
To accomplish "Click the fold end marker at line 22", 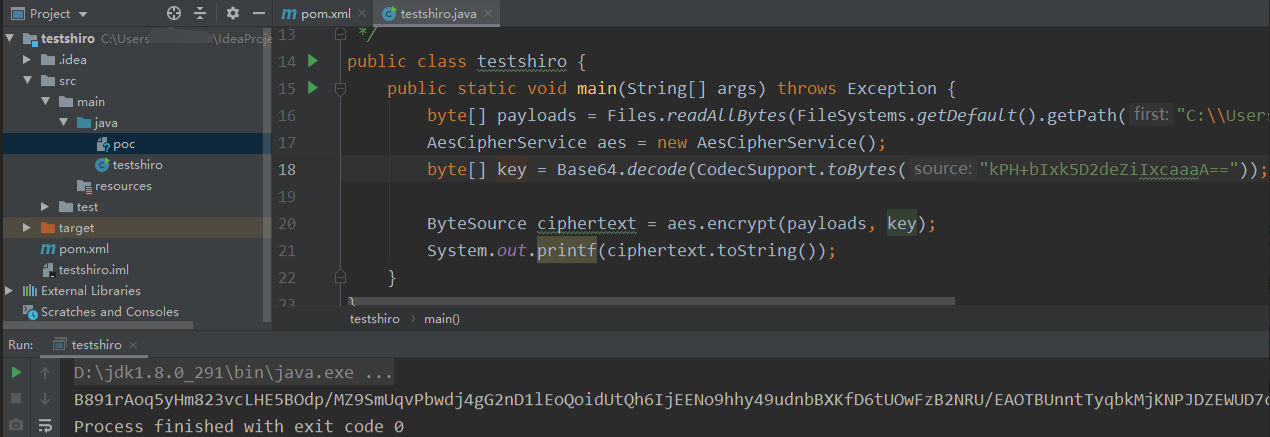I will (340, 277).
